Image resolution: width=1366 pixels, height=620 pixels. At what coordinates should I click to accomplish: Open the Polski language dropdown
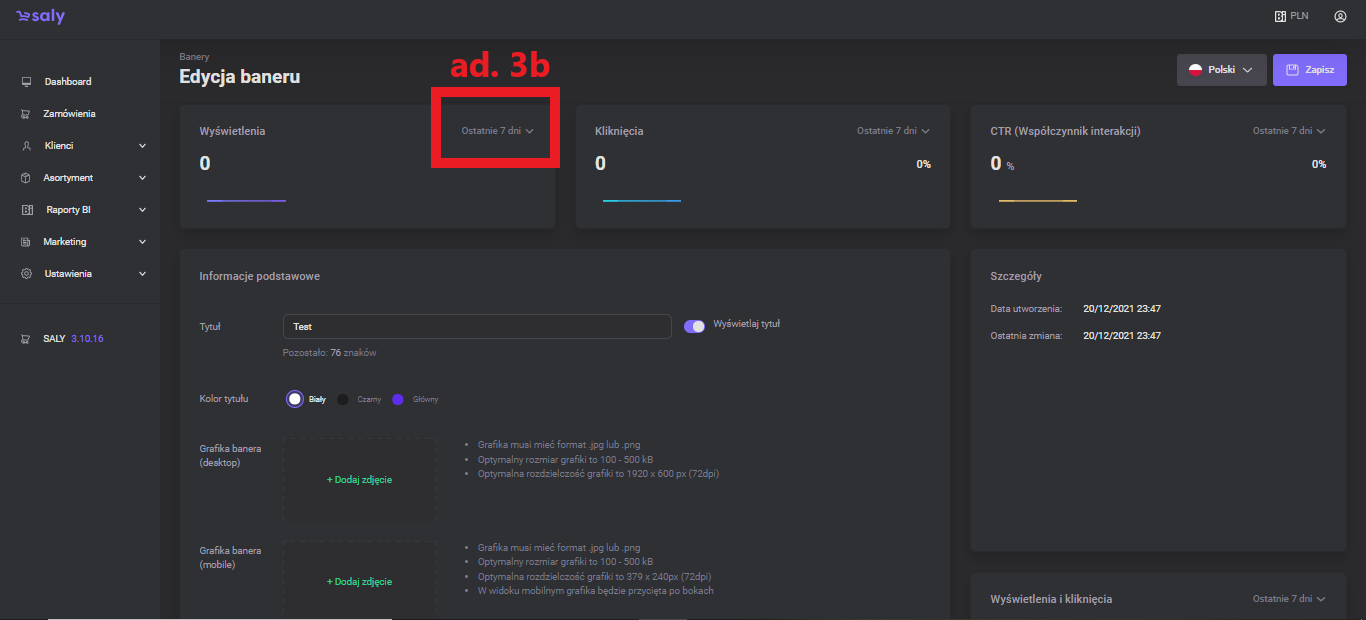pos(1221,70)
